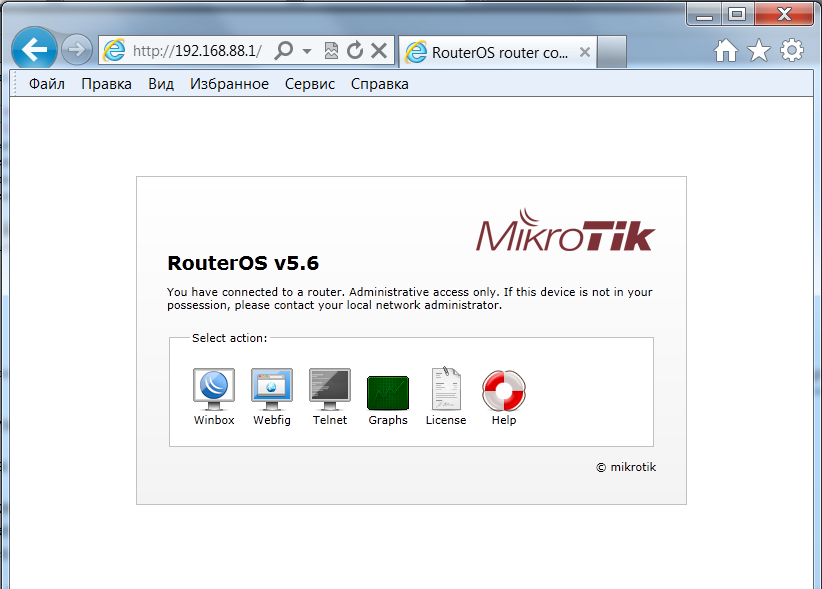Select the RouterOS router co... tab
Image resolution: width=822 pixels, height=589 pixels.
(x=497, y=52)
